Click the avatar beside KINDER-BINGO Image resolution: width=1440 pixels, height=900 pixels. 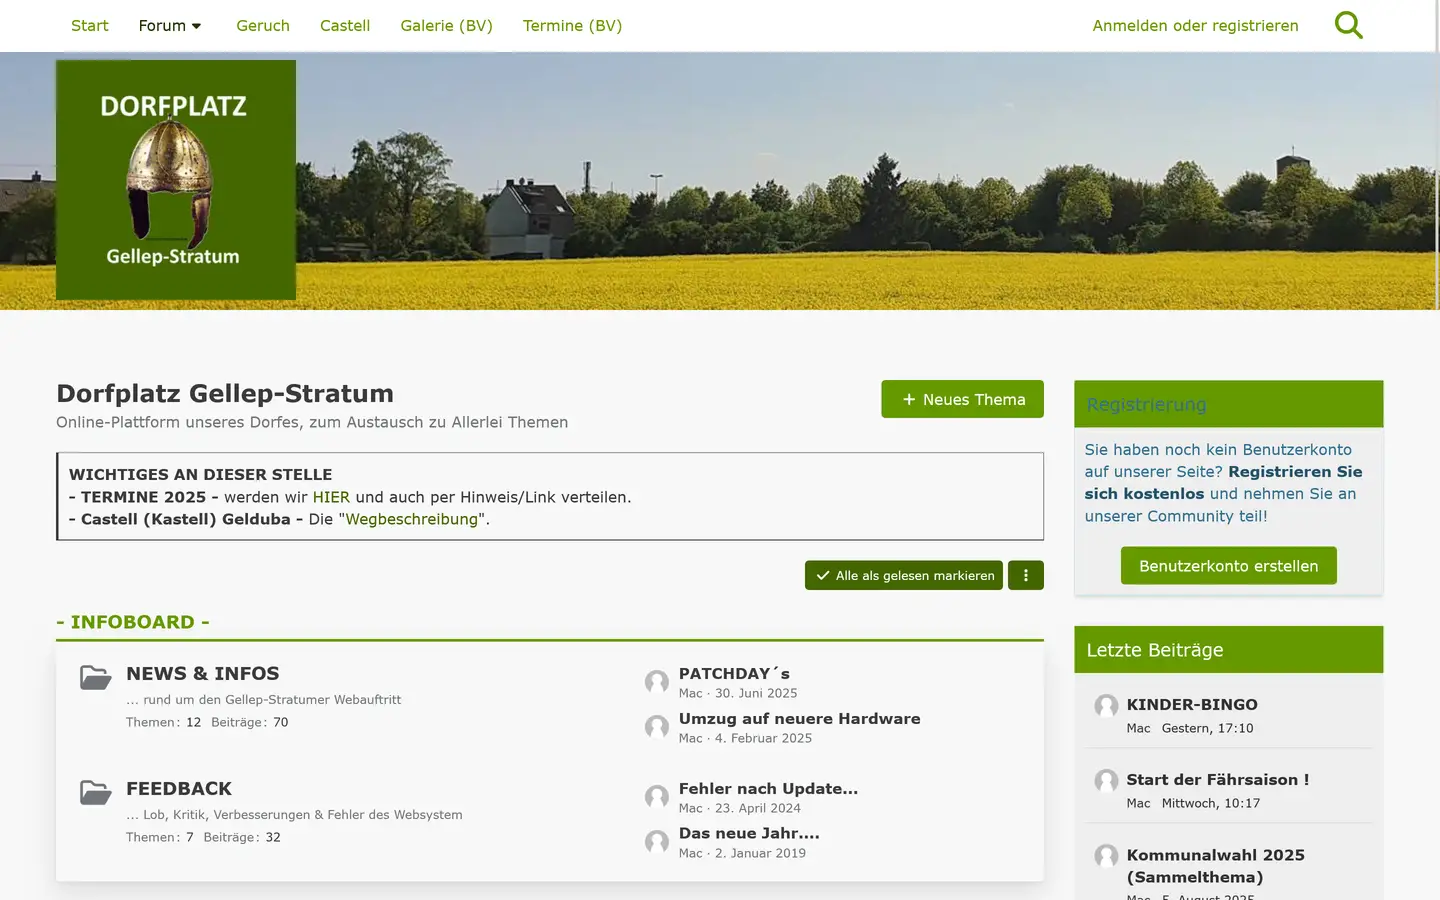coord(1105,706)
